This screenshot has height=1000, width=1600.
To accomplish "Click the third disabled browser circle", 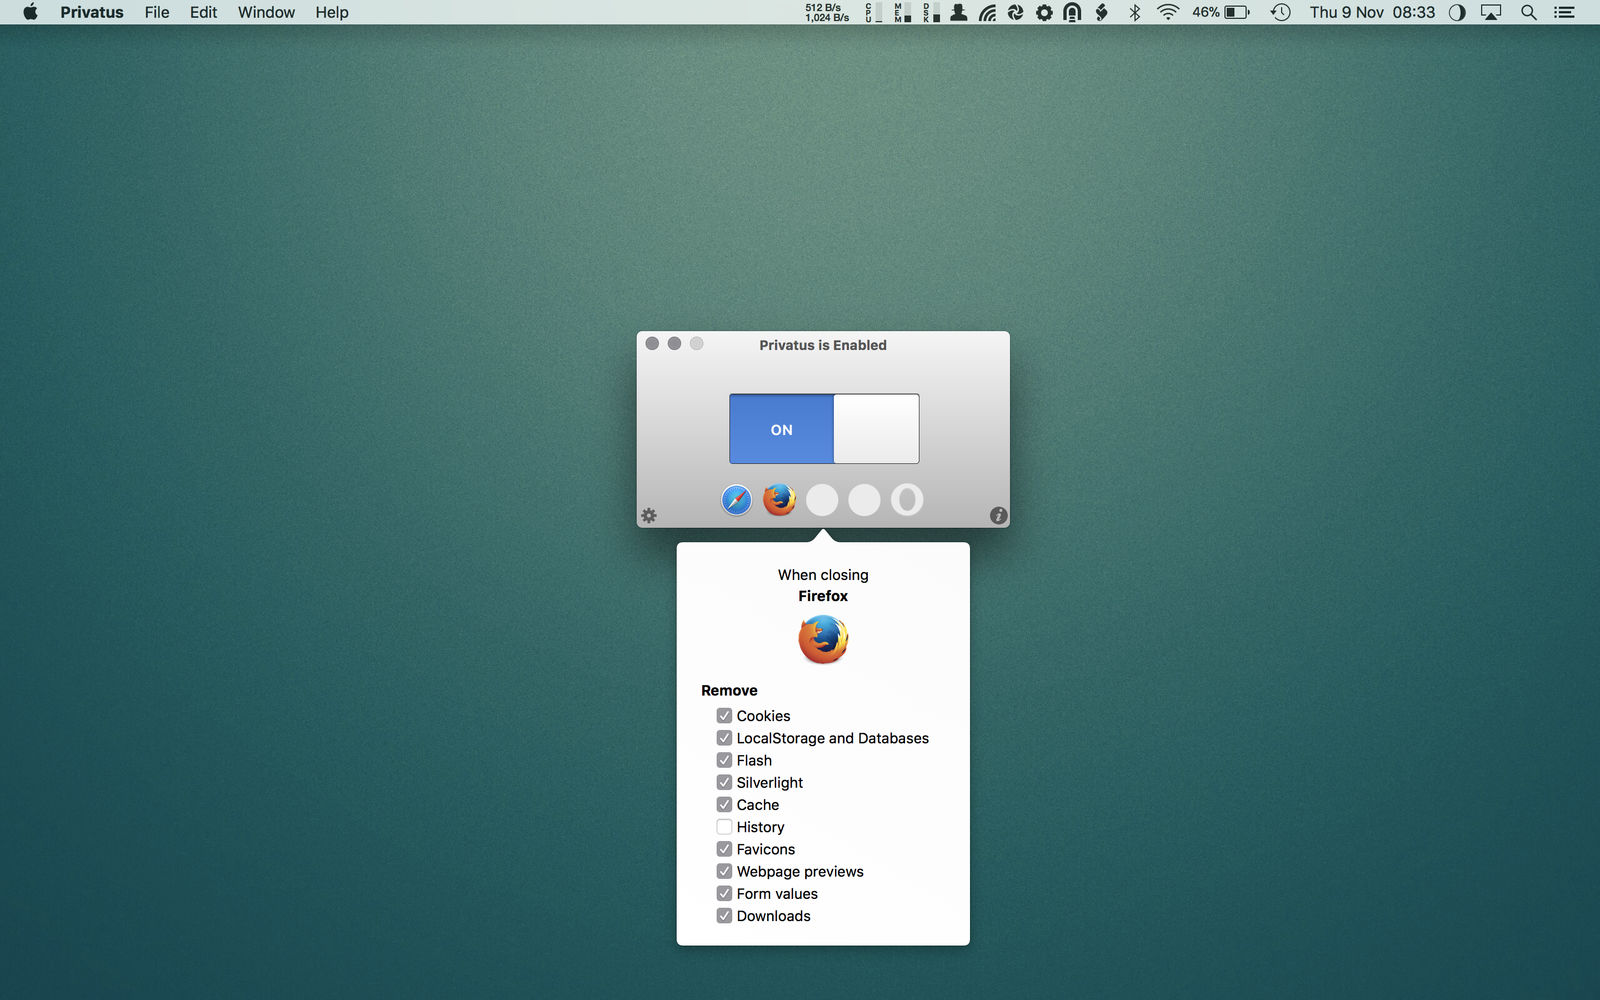I will click(x=822, y=500).
